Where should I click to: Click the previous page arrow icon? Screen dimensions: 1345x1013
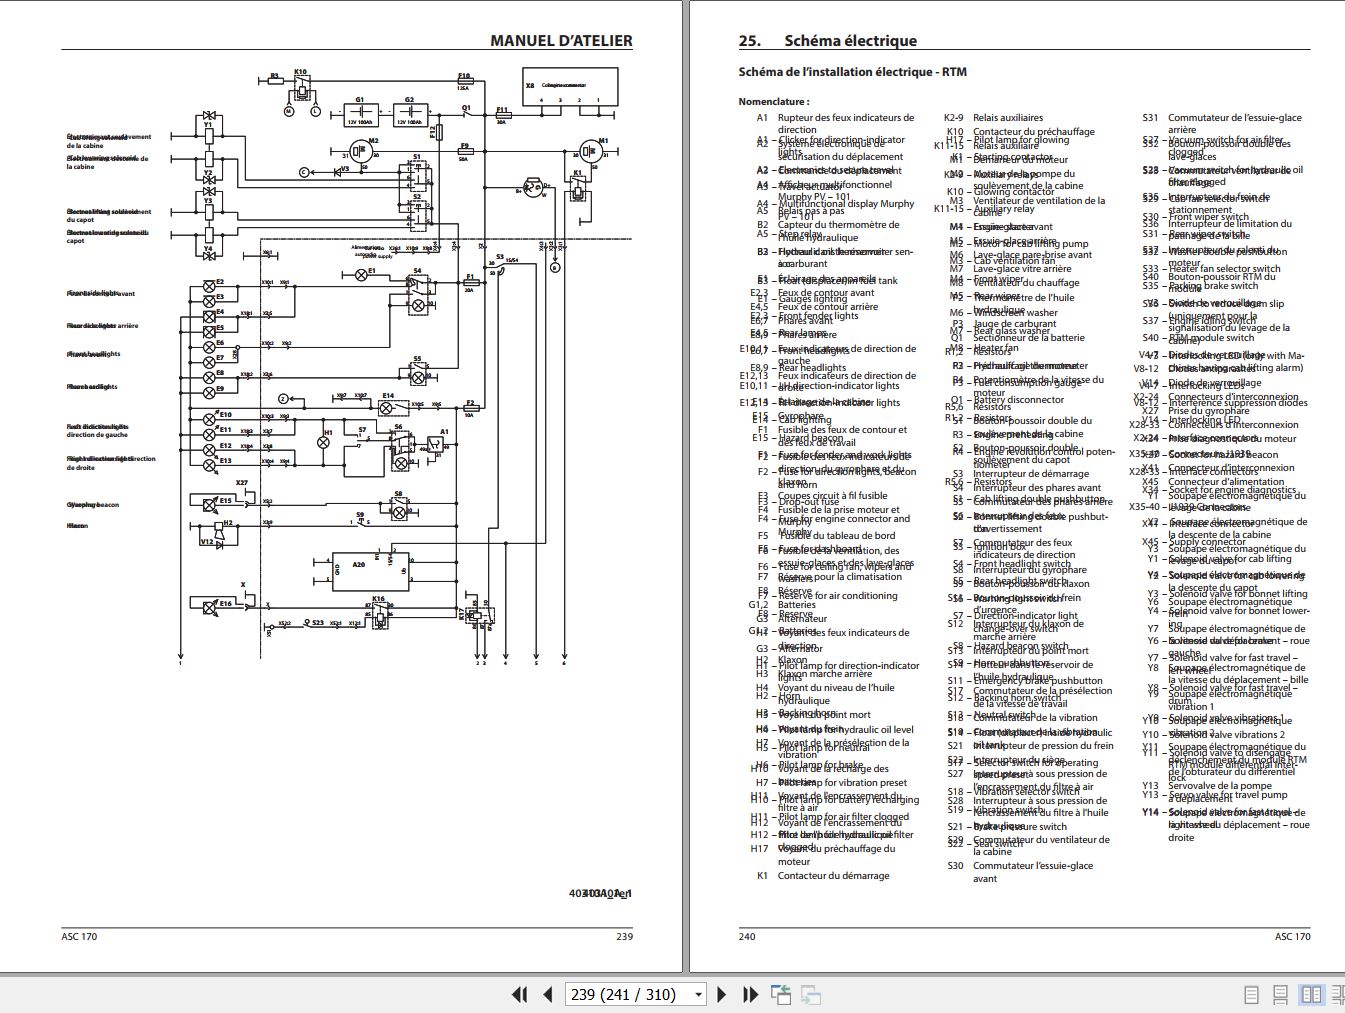[x=547, y=994]
